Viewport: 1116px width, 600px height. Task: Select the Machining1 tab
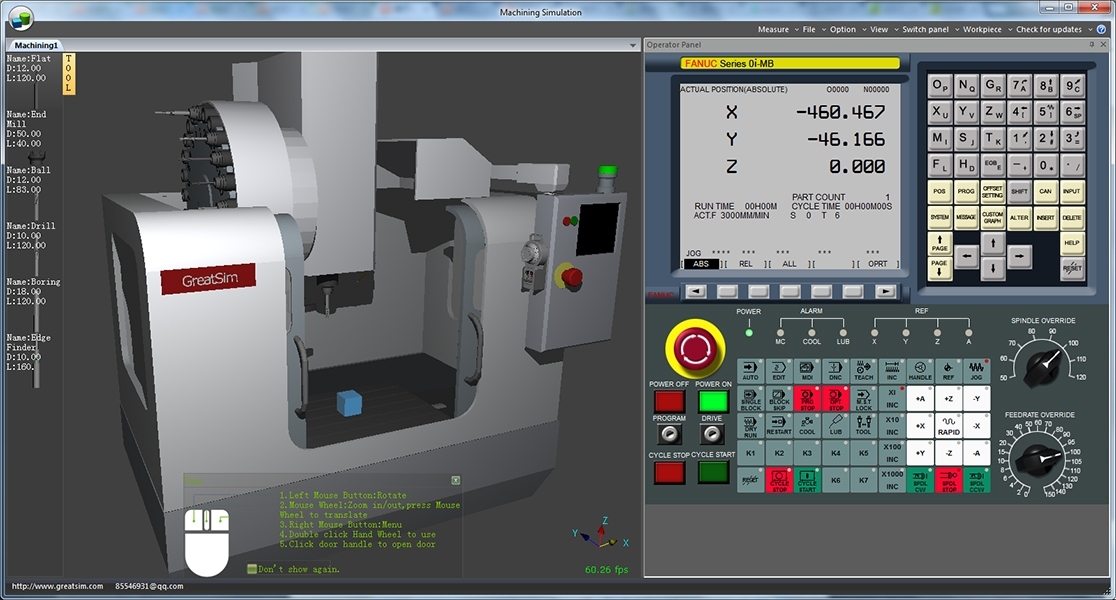36,44
